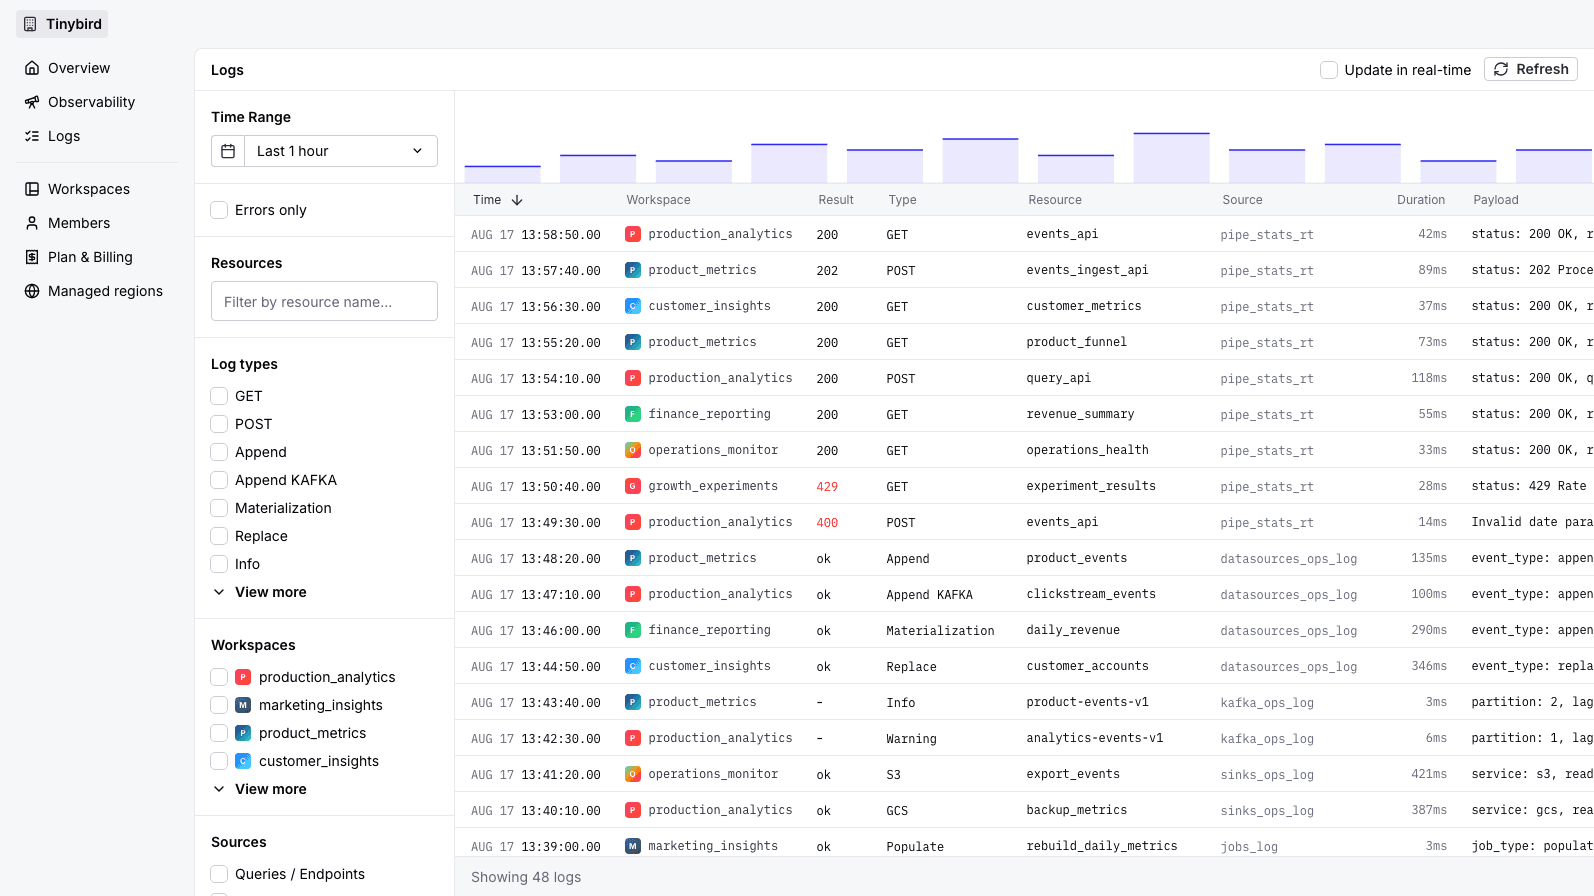Click the 13:44:50 Replace log row time

pyautogui.click(x=536, y=667)
